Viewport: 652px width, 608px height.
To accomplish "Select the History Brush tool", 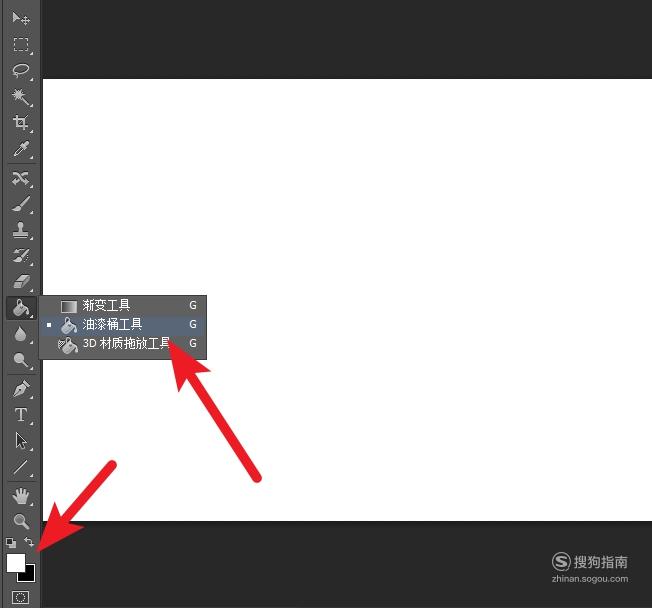I will click(x=21, y=256).
